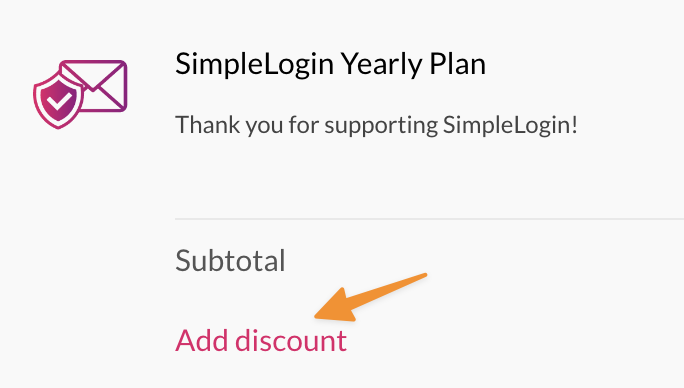684x388 pixels.
Task: Click the word supporting in the description
Action: click(381, 126)
